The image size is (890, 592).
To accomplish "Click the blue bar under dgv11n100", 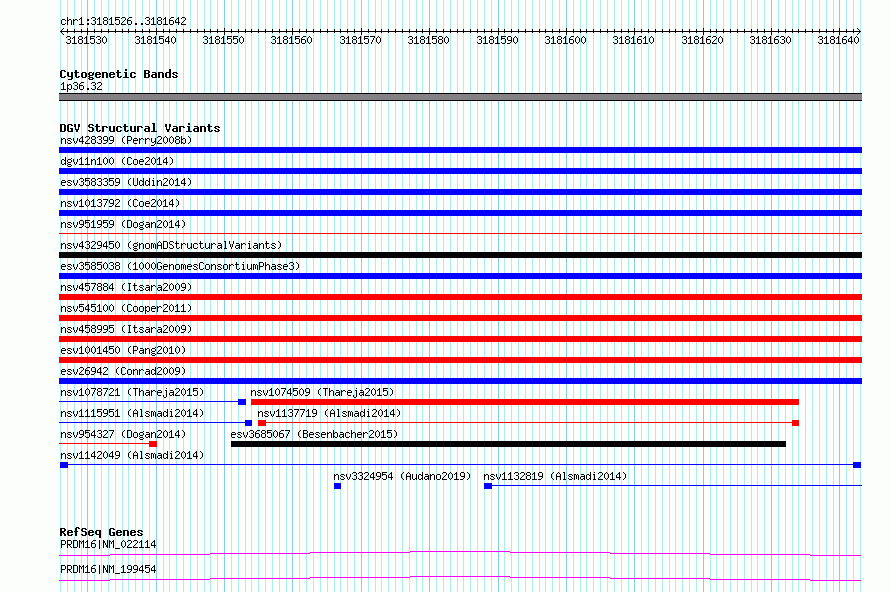I will [x=460, y=171].
